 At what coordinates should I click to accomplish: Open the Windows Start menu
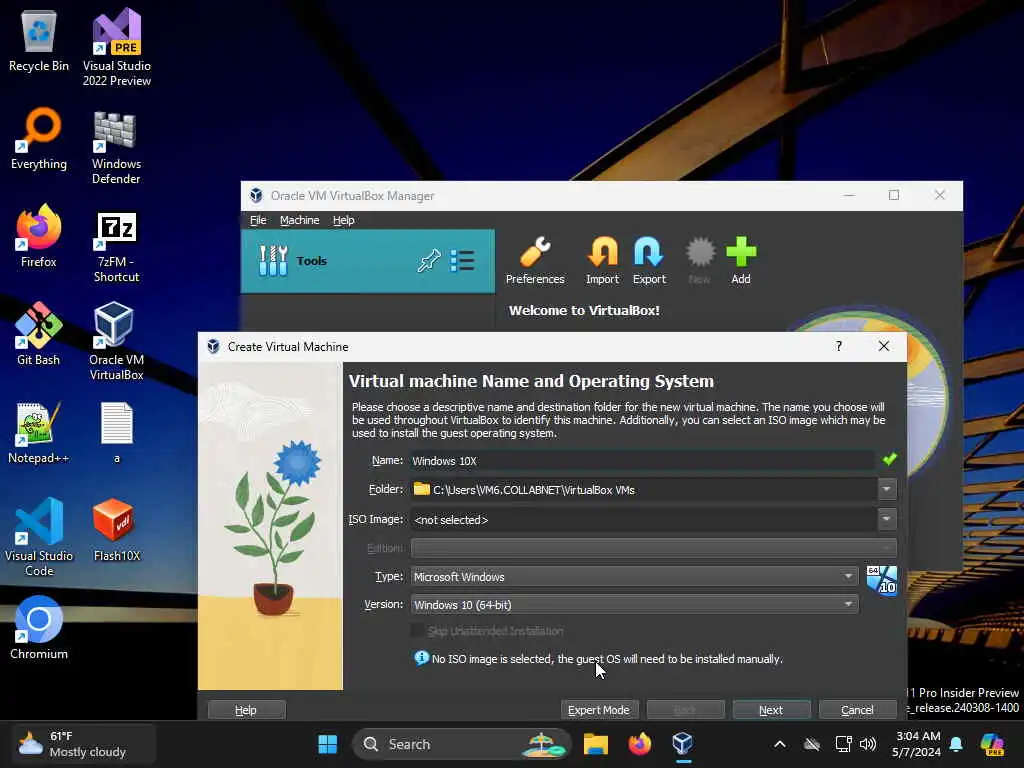[x=327, y=744]
